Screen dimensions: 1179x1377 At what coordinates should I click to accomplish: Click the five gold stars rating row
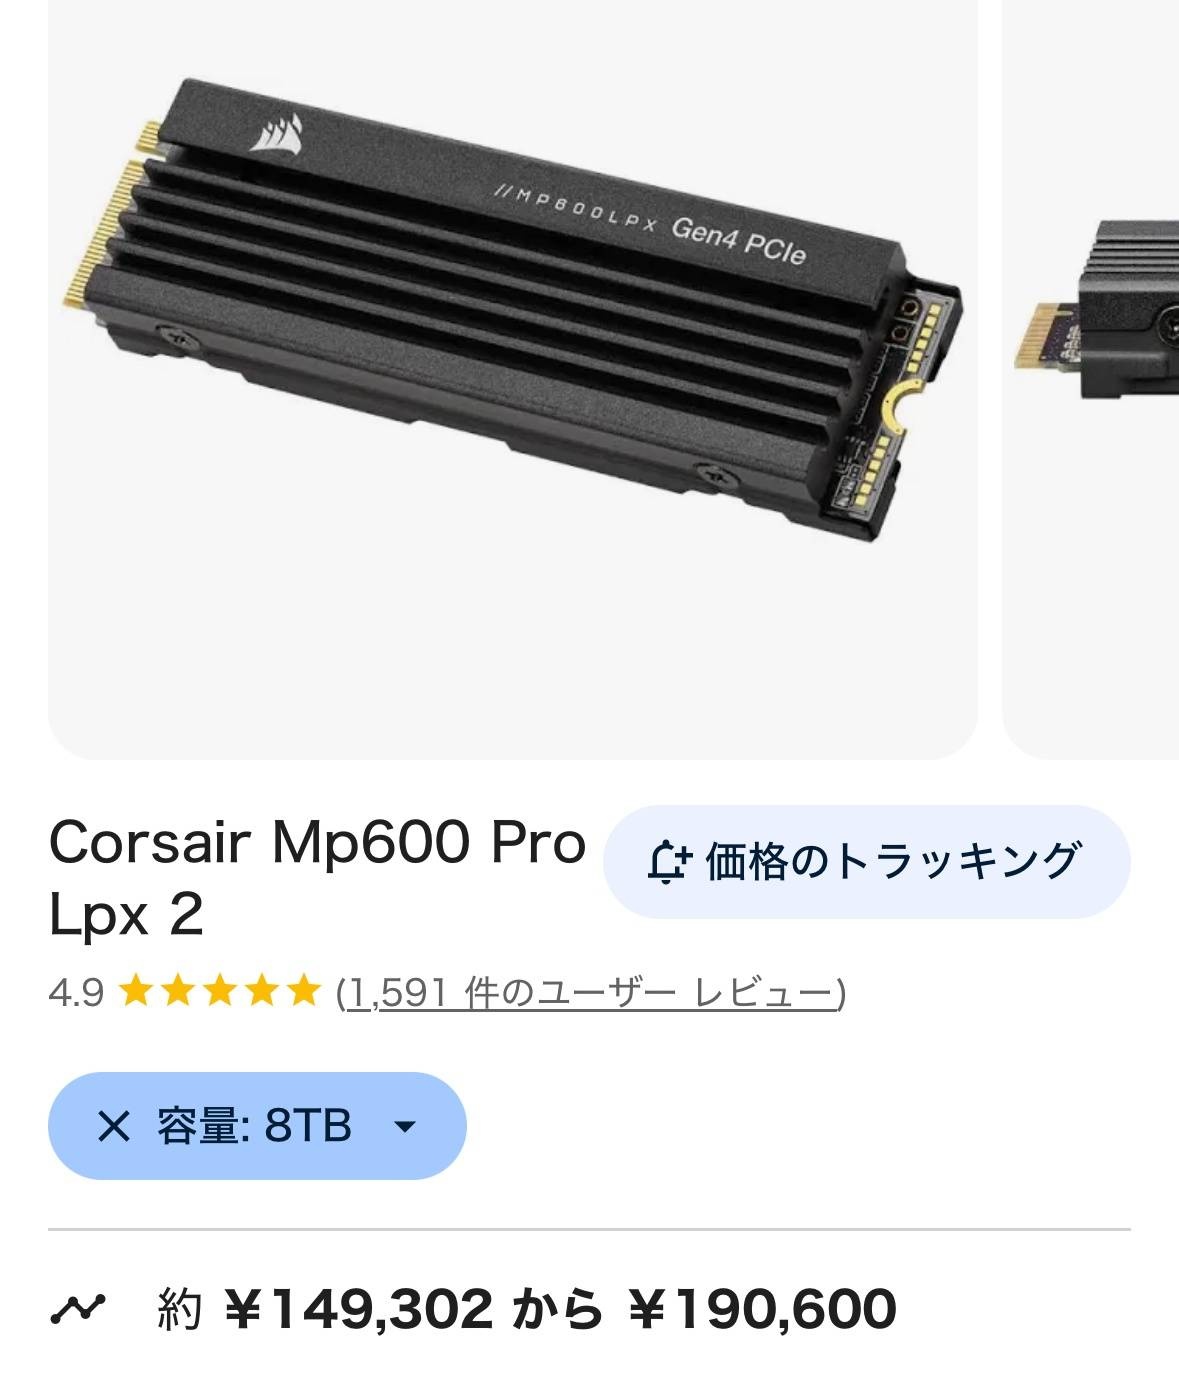click(x=219, y=992)
